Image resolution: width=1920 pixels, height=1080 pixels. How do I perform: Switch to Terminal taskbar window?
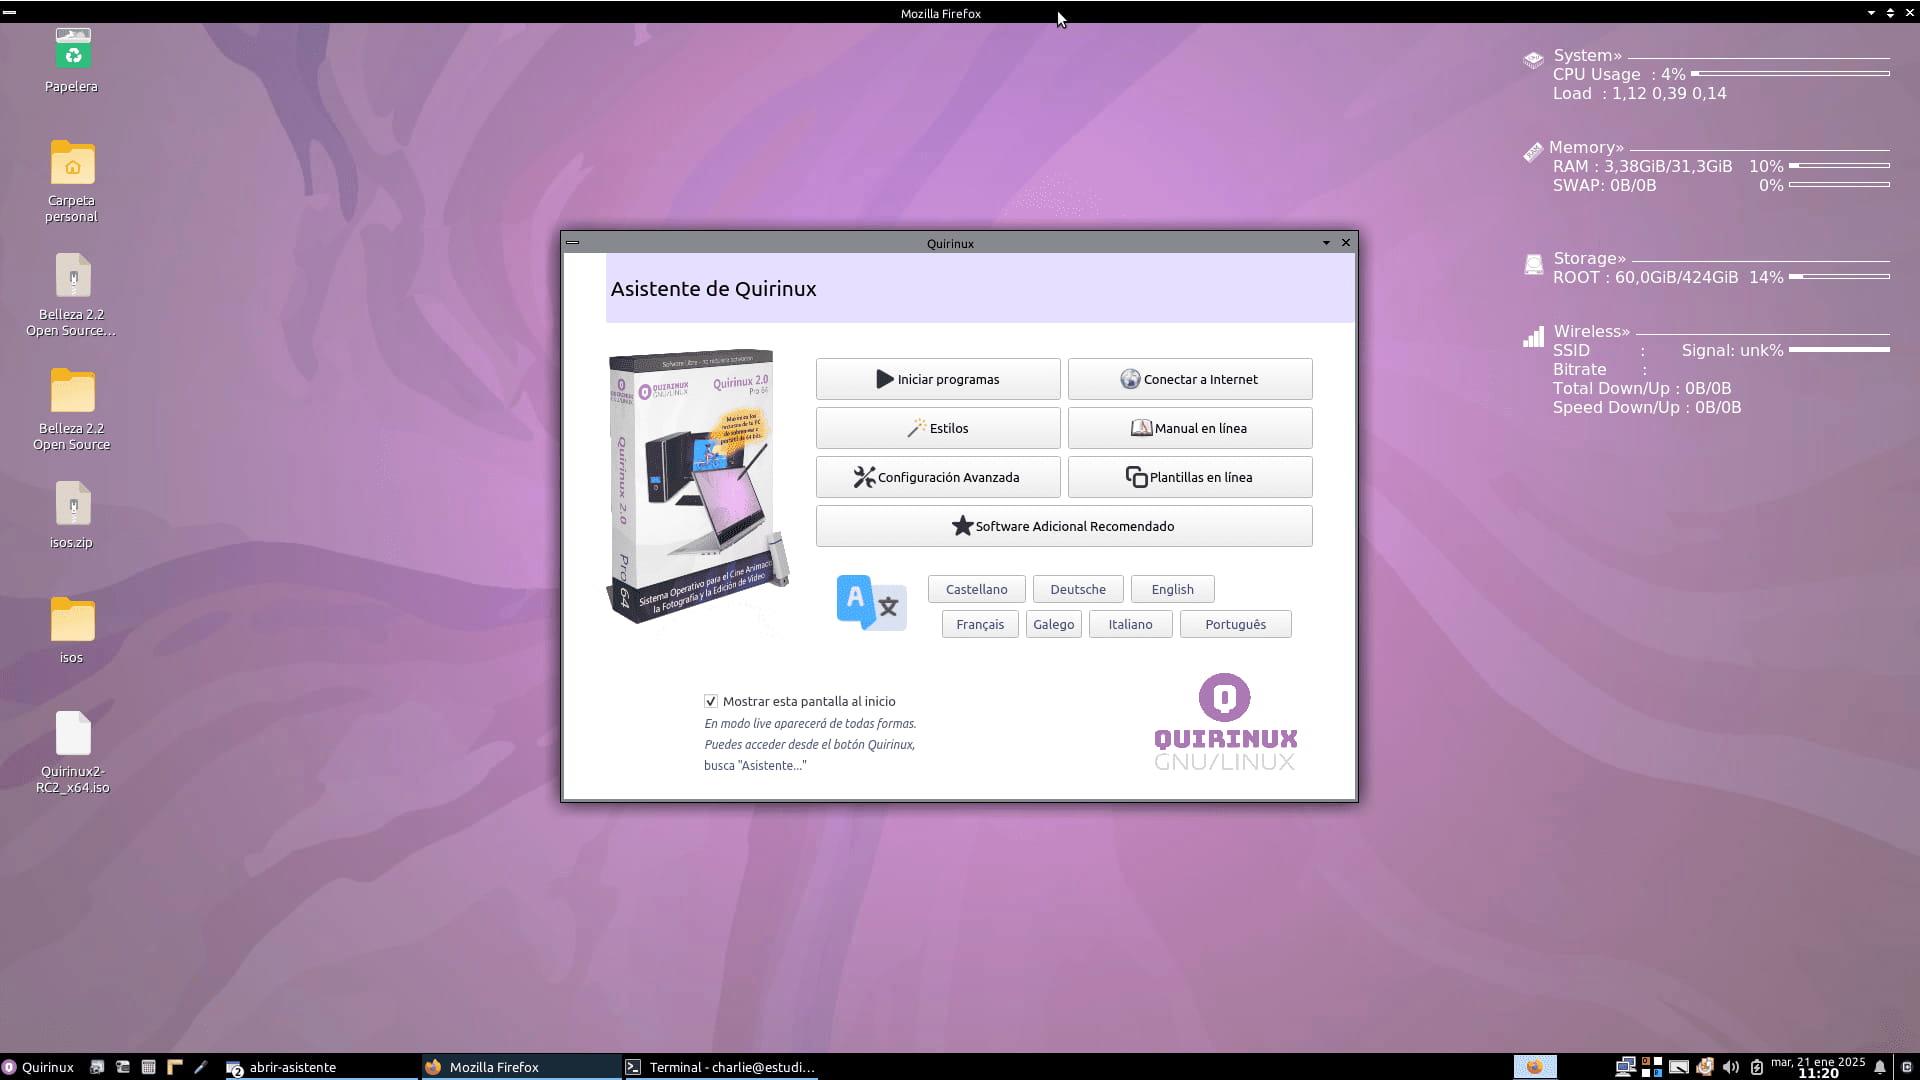point(721,1067)
